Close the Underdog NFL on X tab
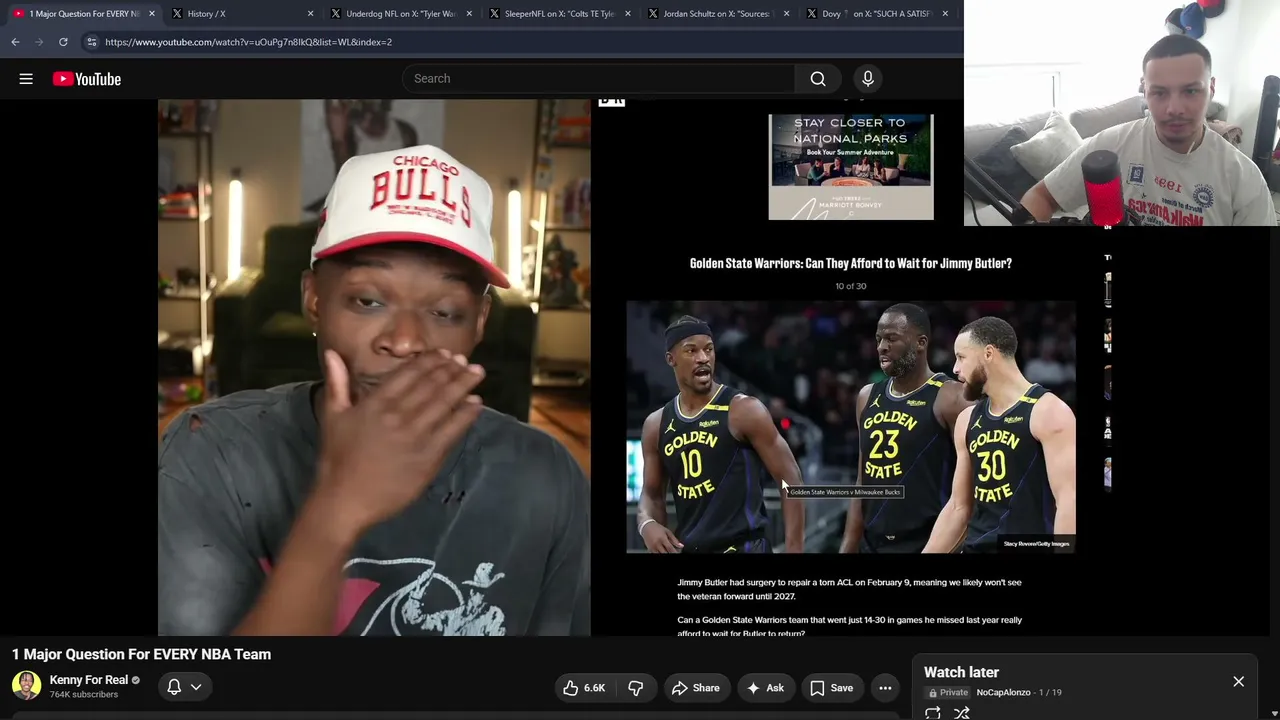Image resolution: width=1280 pixels, height=720 pixels. (469, 14)
